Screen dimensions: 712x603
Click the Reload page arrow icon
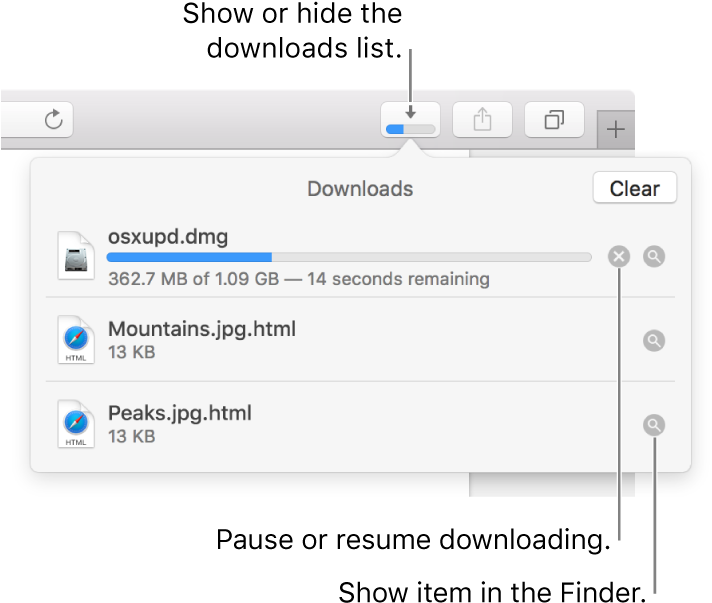coord(54,119)
